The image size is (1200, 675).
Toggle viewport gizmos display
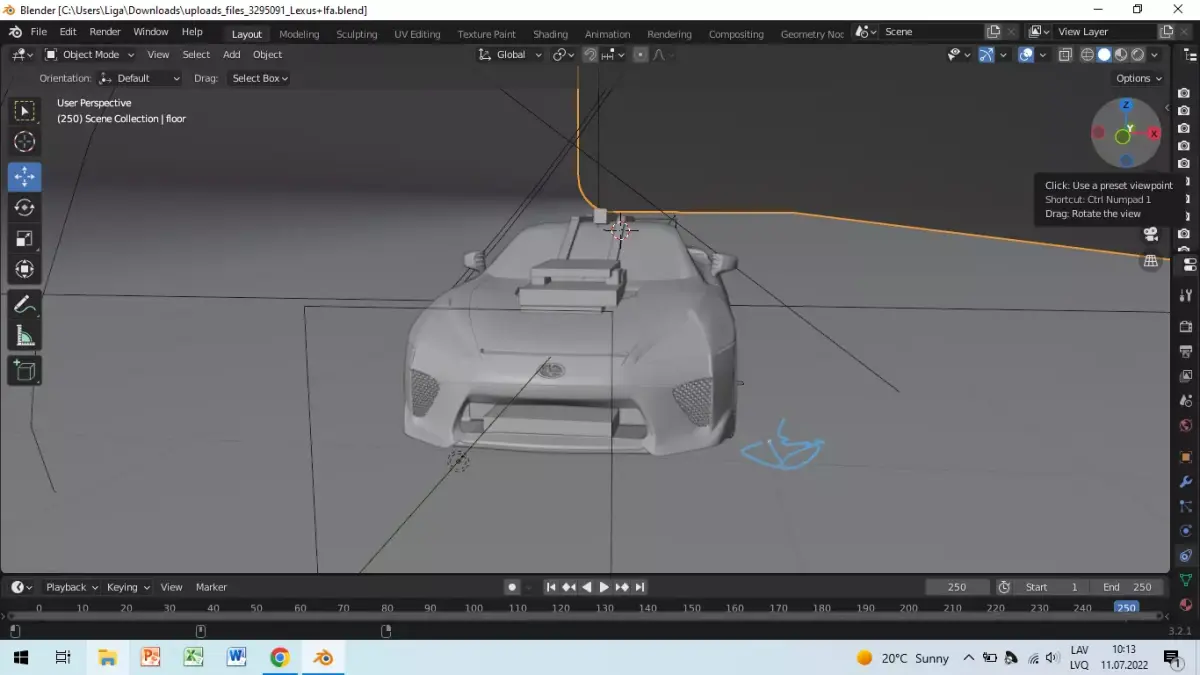(987, 55)
